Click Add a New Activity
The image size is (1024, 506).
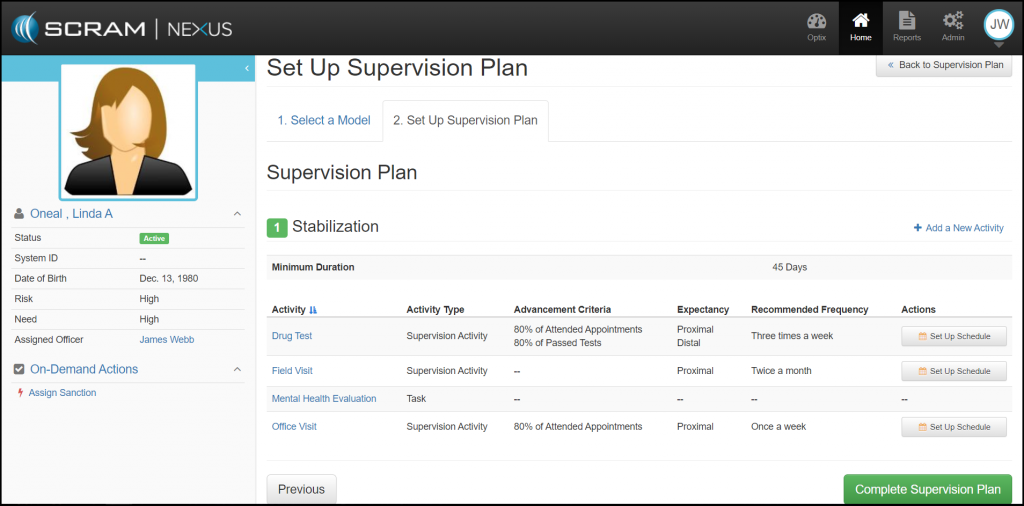(x=958, y=228)
